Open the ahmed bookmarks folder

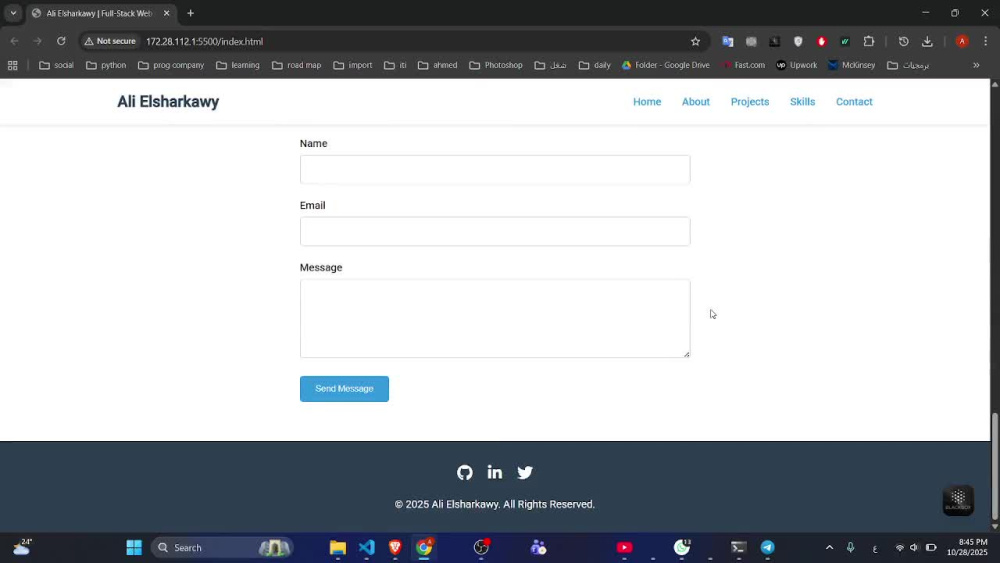point(438,65)
